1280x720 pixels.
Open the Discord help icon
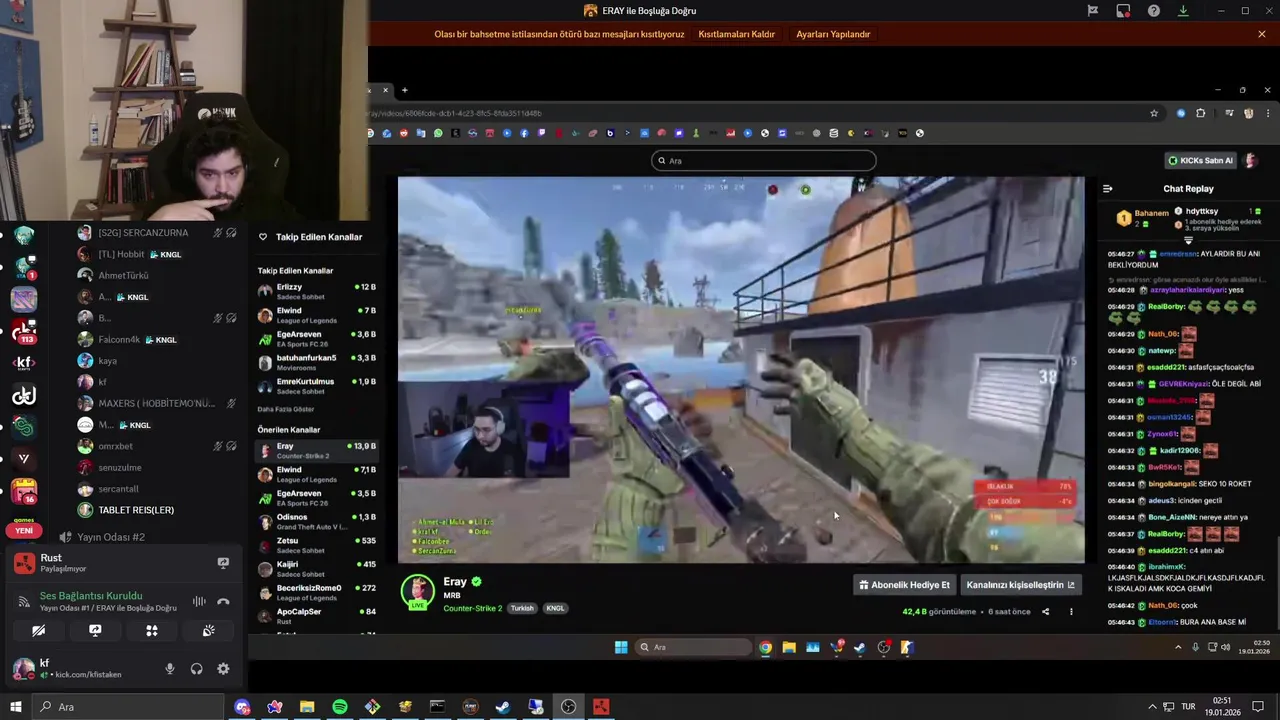[1154, 11]
